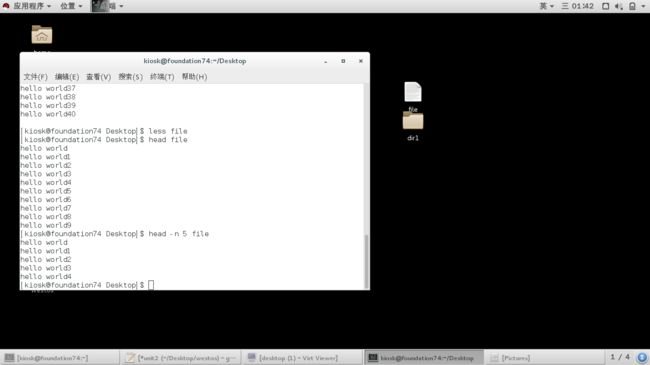The height and width of the screenshot is (365, 650).
Task: Open the 英 input method dropdown
Action: click(546, 6)
